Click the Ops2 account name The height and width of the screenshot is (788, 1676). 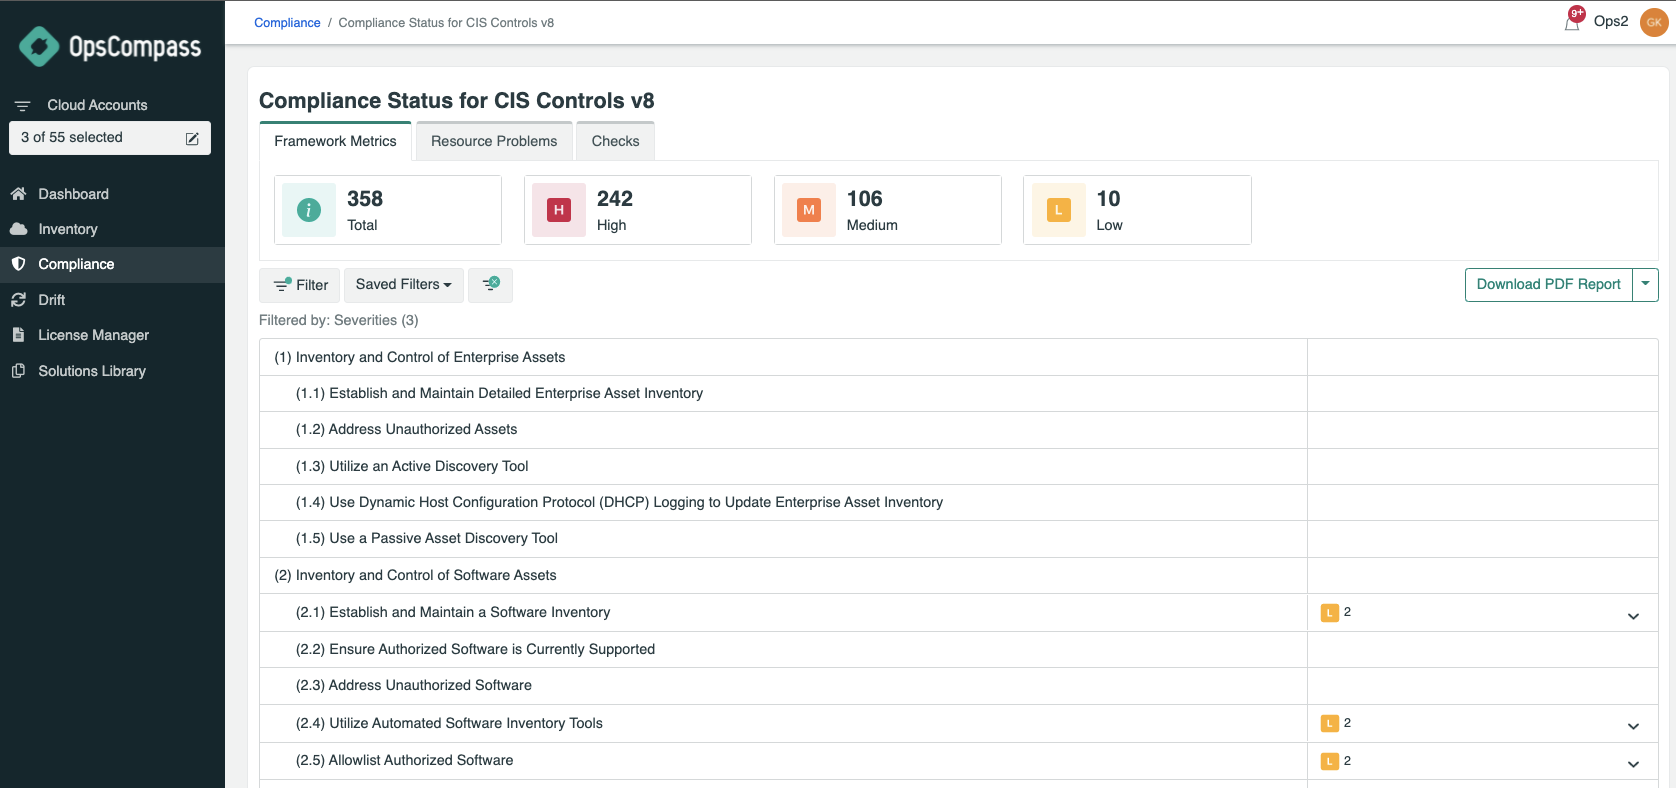(x=1611, y=21)
